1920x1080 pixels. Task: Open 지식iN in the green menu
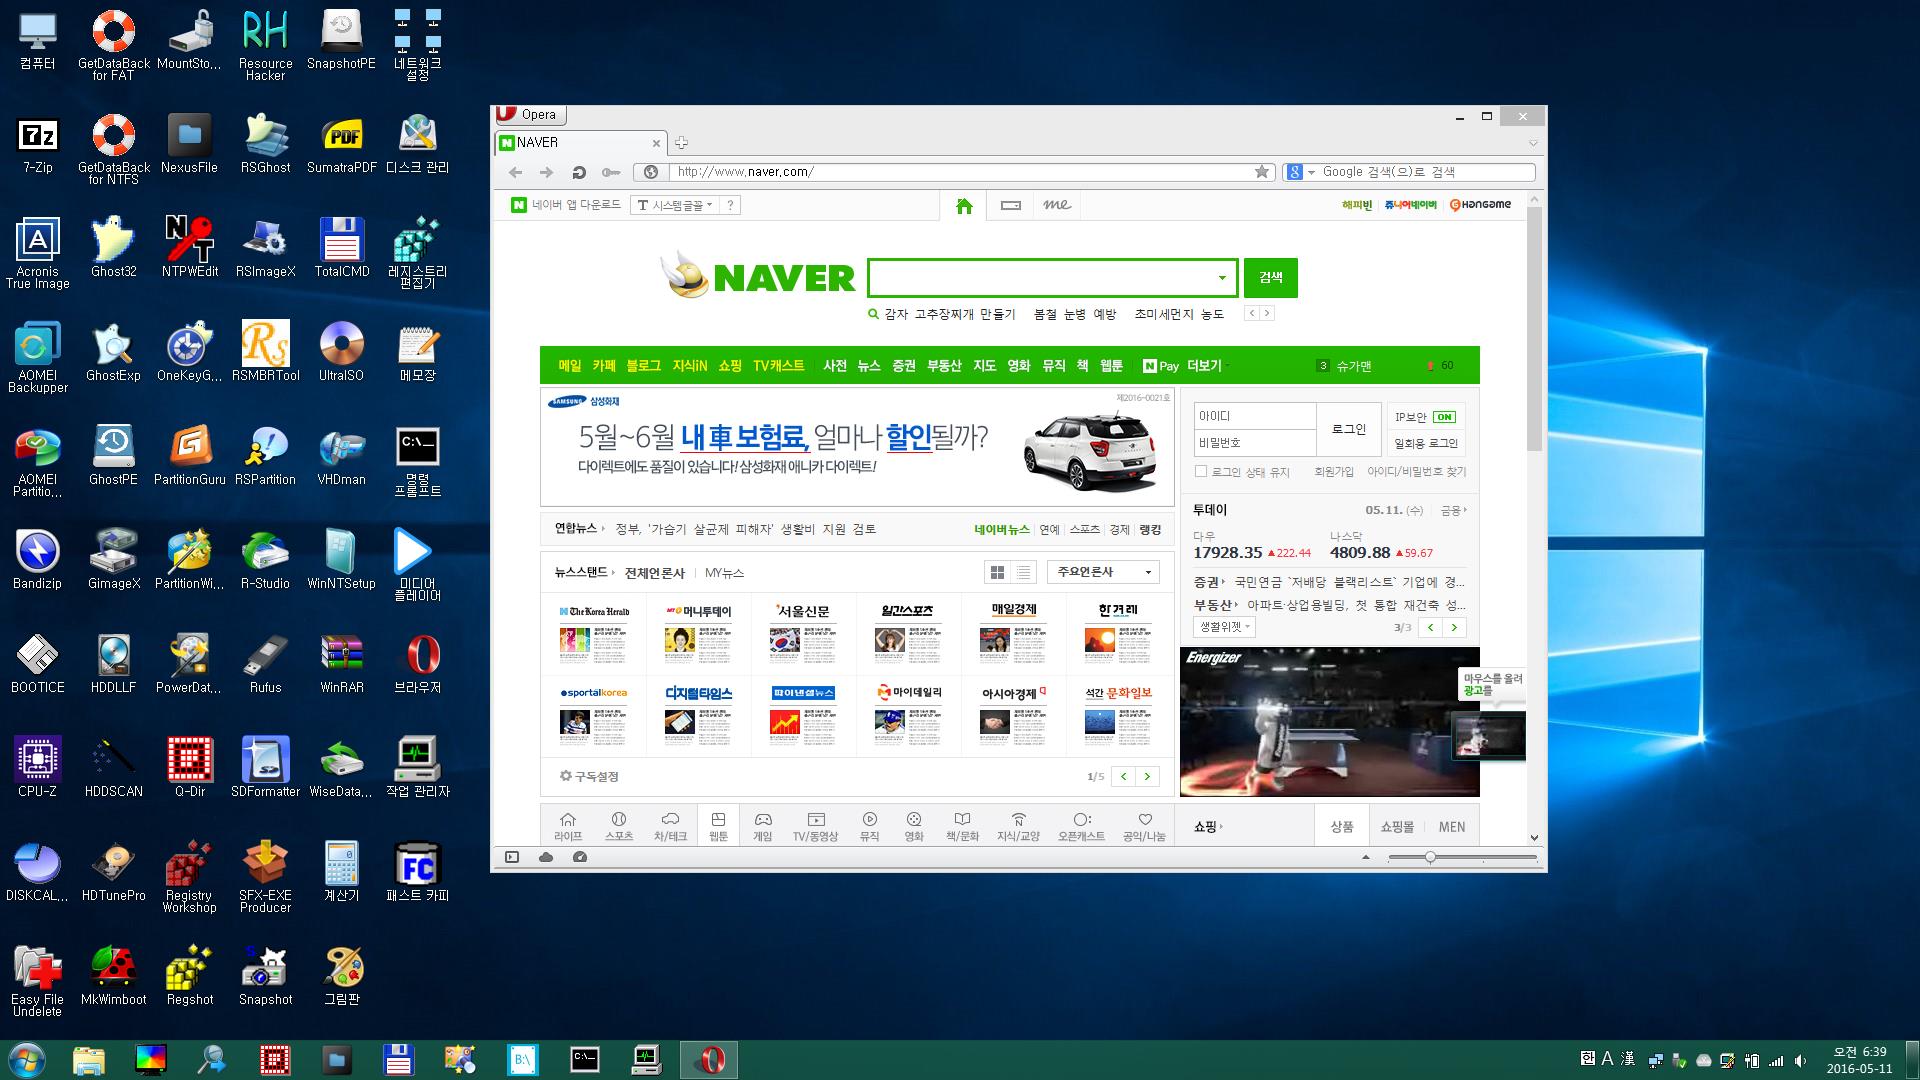tap(690, 366)
